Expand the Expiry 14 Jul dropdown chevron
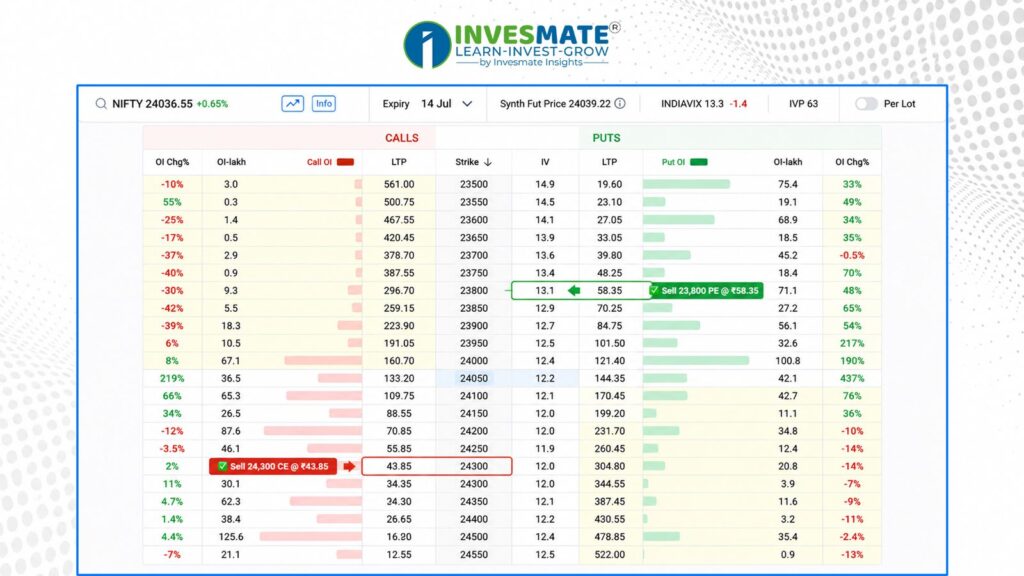This screenshot has width=1024, height=576. 467,104
